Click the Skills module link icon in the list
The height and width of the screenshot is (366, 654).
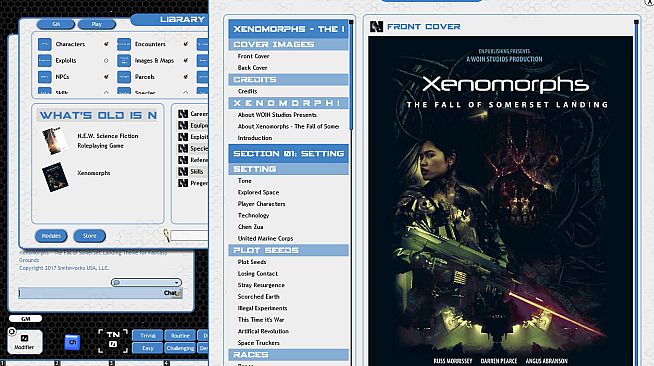(x=183, y=171)
